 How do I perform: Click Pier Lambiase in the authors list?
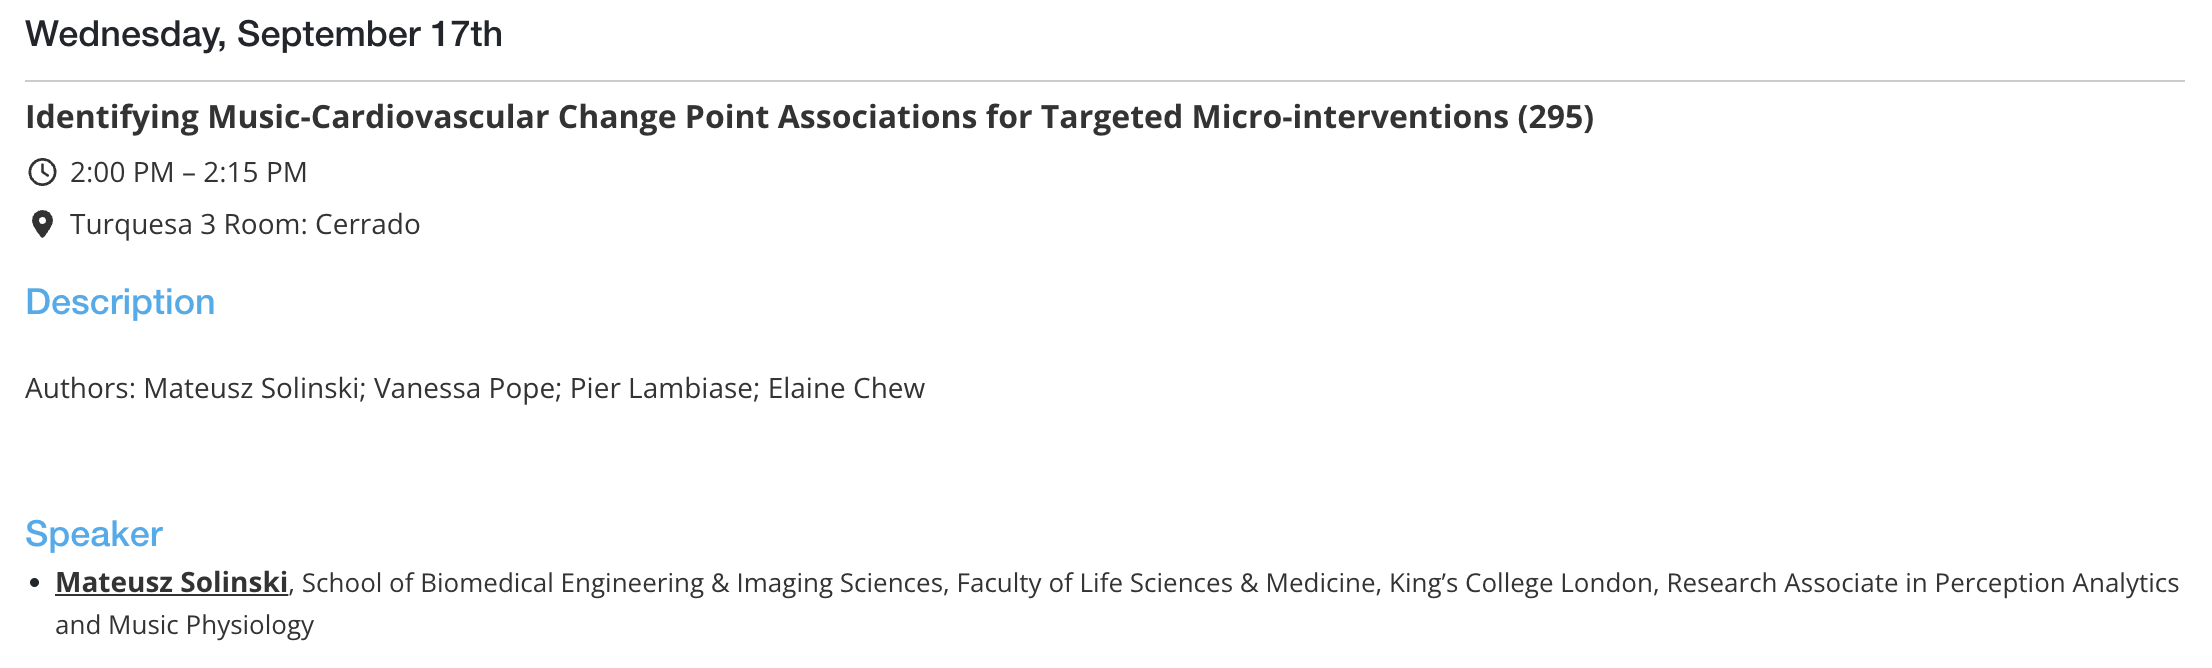pos(662,388)
